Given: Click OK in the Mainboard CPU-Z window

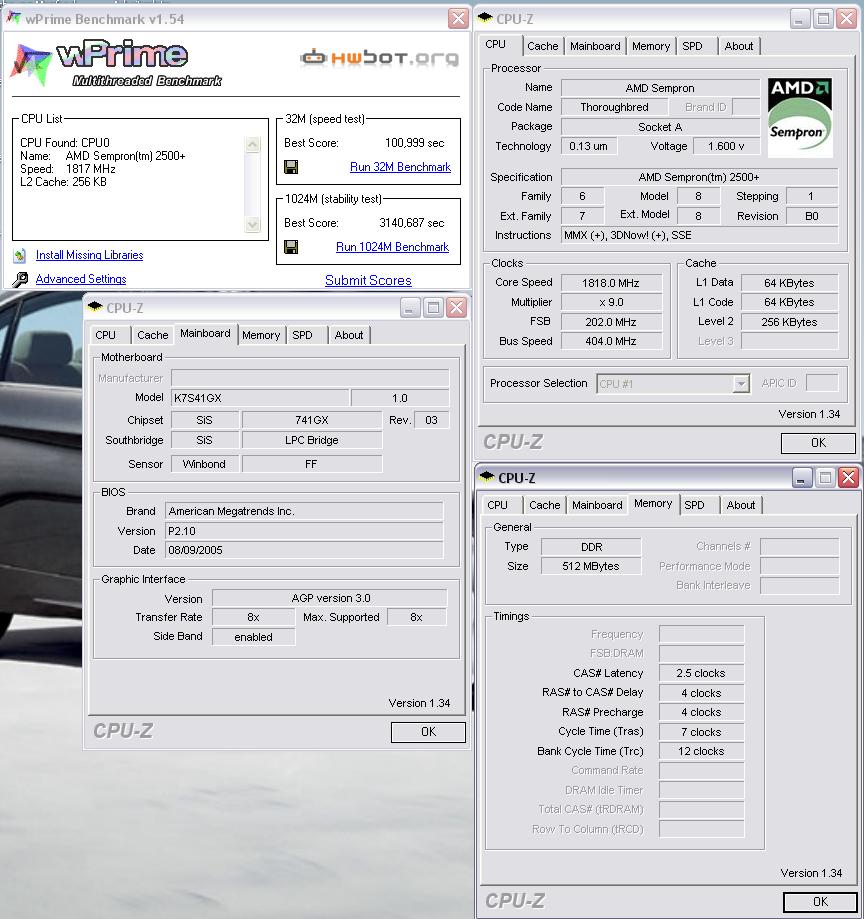Looking at the screenshot, I should pos(428,731).
